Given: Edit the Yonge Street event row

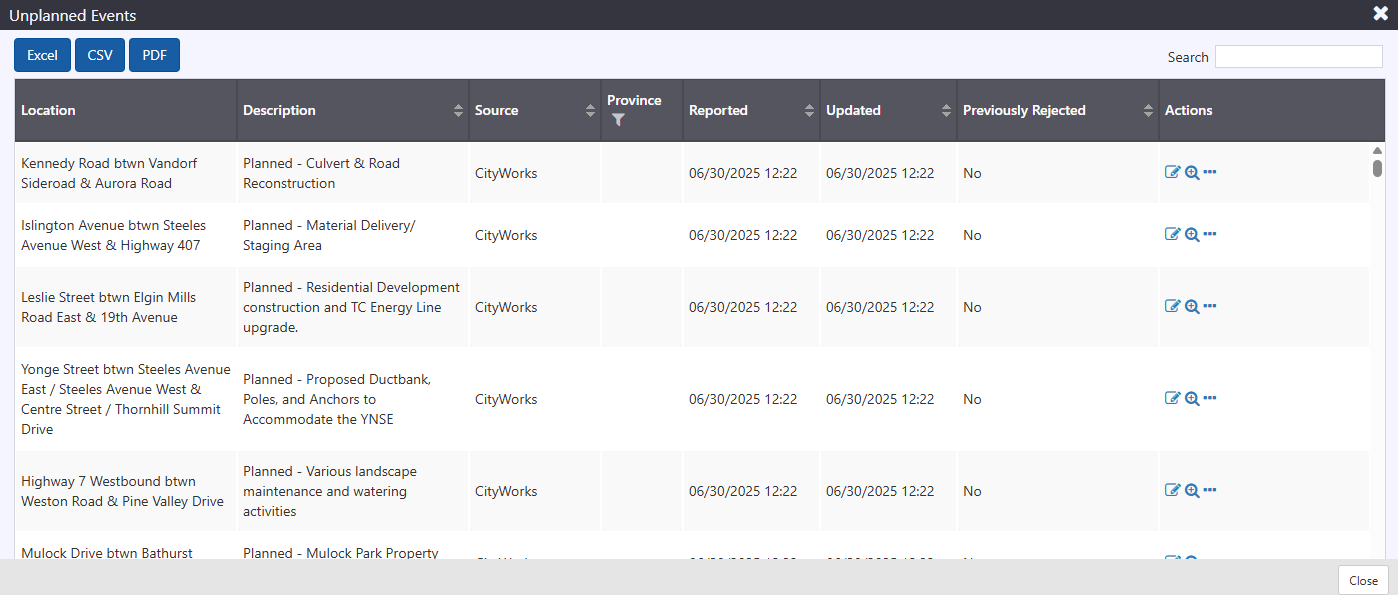Looking at the screenshot, I should click(1173, 398).
